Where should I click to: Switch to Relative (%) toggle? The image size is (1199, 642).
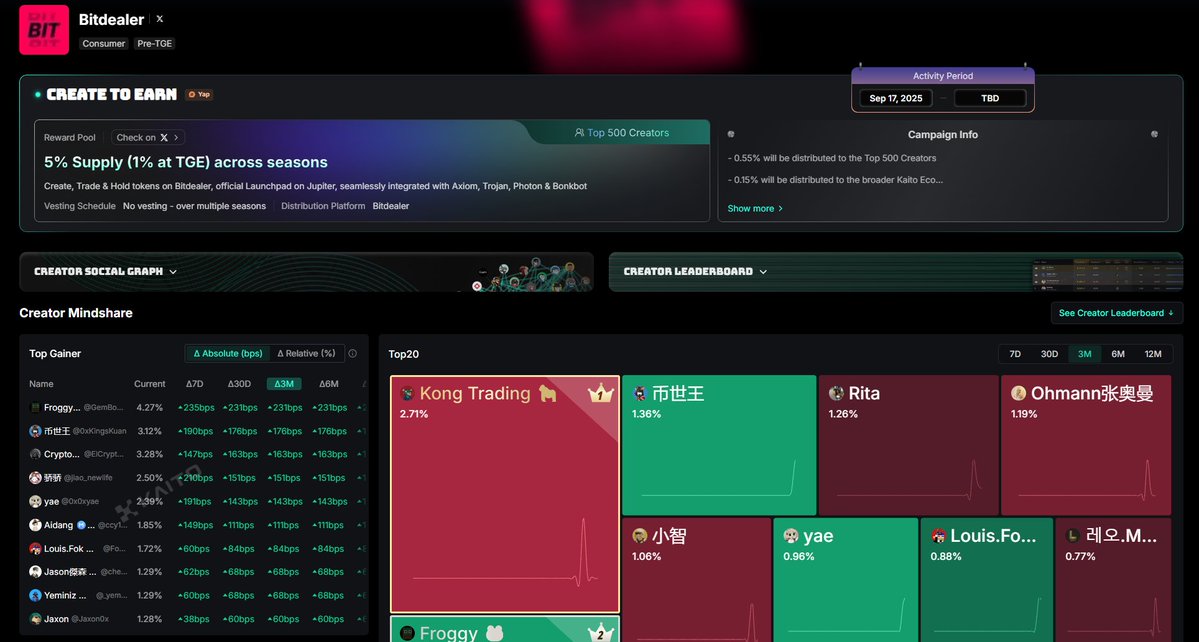click(x=307, y=354)
